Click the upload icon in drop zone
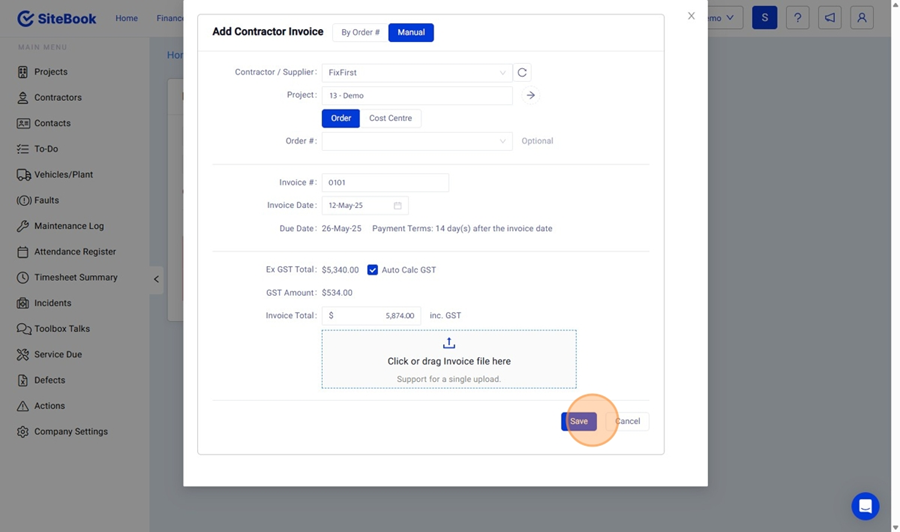The width and height of the screenshot is (900, 532). pos(449,343)
